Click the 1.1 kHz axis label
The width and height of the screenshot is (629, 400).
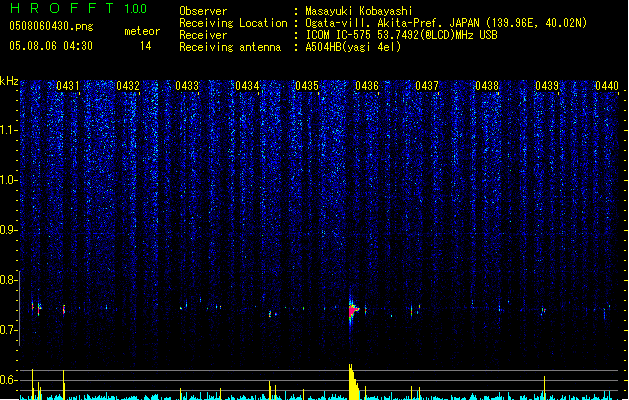coord(8,130)
